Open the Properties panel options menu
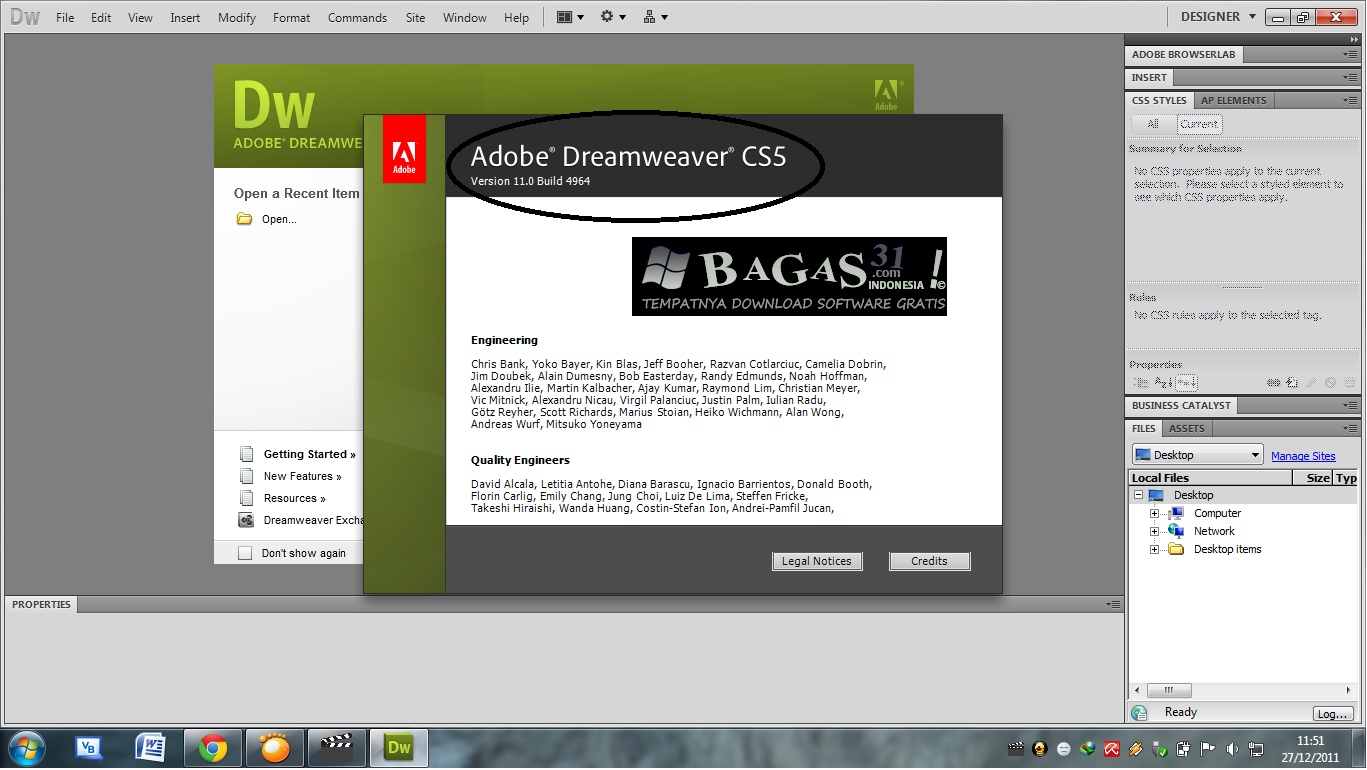The height and width of the screenshot is (770, 1367). pos(1114,604)
